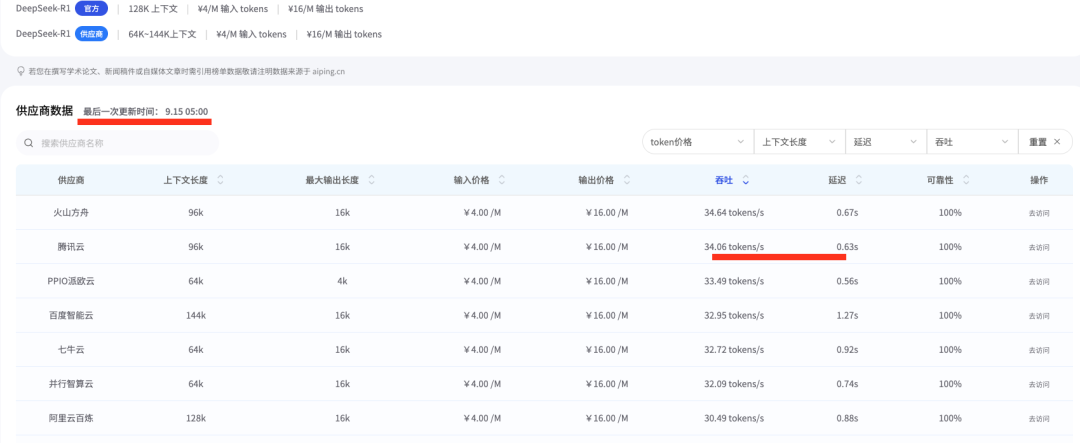Click the 4k max output cell
Image resolution: width=1080 pixels, height=443 pixels.
tap(342, 281)
